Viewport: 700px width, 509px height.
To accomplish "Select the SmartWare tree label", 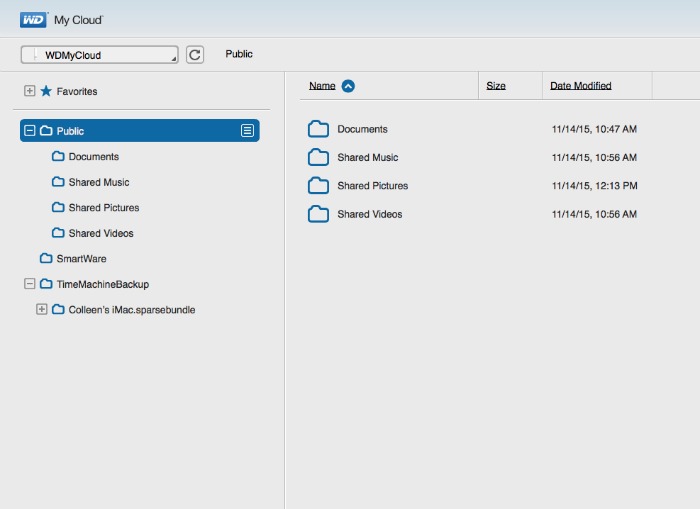I will pyautogui.click(x=81, y=259).
